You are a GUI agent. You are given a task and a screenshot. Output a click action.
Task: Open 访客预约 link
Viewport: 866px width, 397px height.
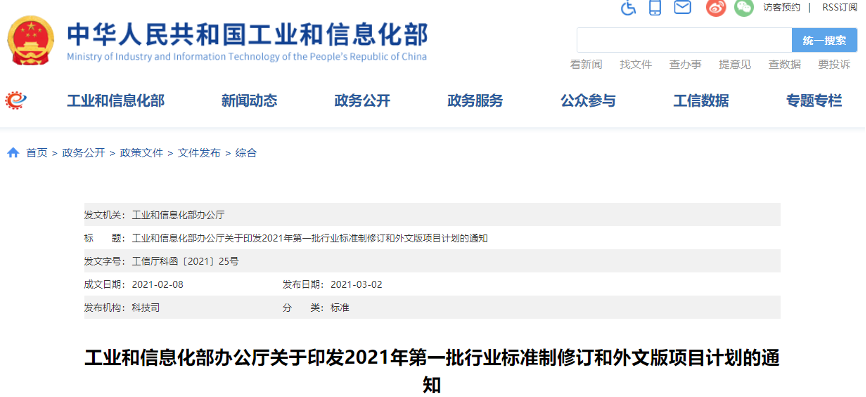pyautogui.click(x=781, y=7)
